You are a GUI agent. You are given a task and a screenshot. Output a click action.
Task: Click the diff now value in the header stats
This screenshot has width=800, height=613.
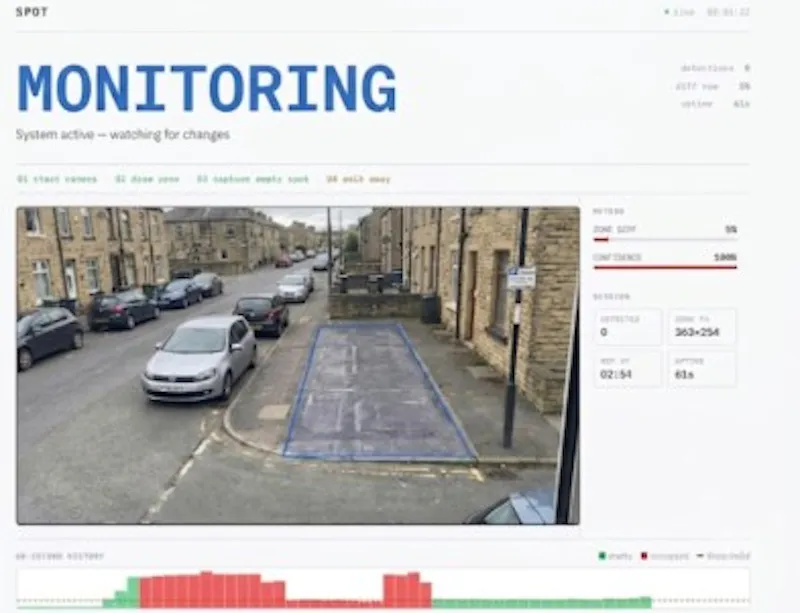(744, 86)
